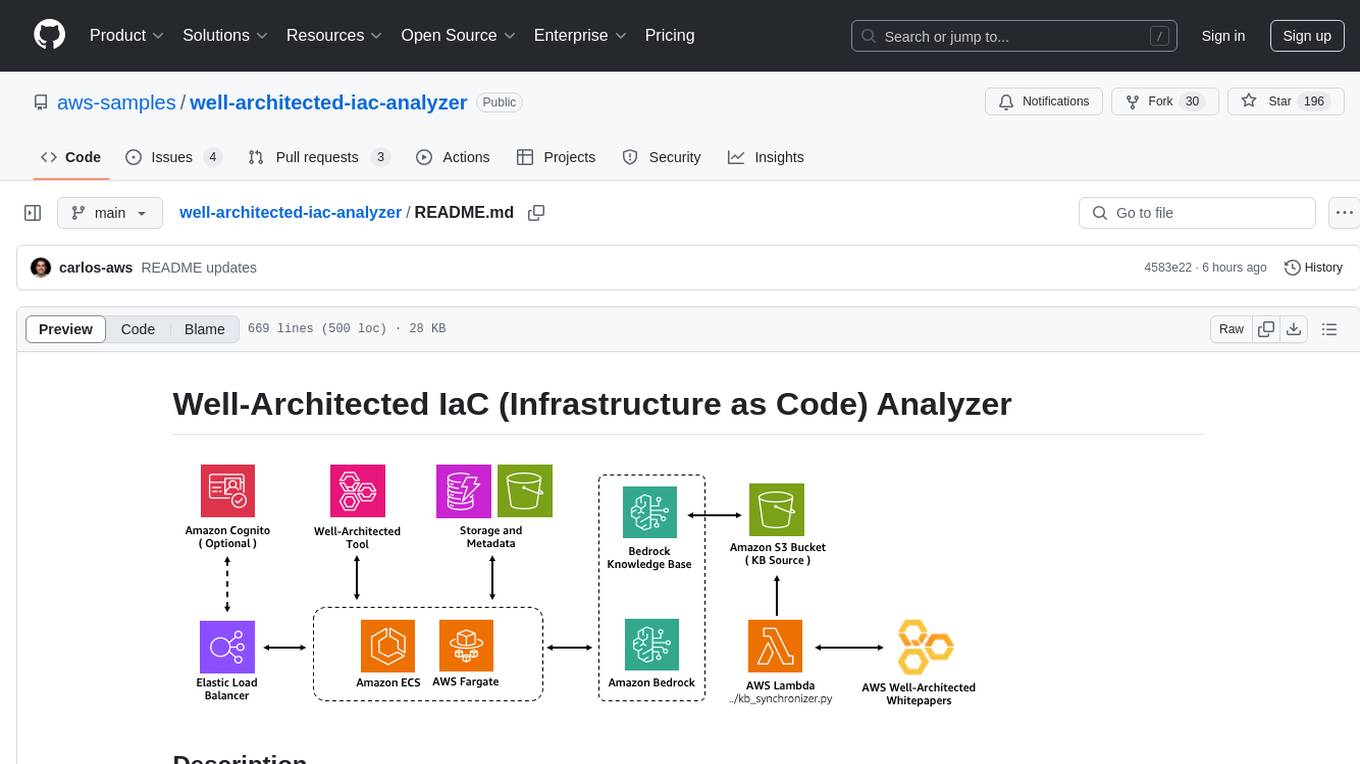The height and width of the screenshot is (764, 1360).
Task: Open the more file actions menu
Action: 1344,213
